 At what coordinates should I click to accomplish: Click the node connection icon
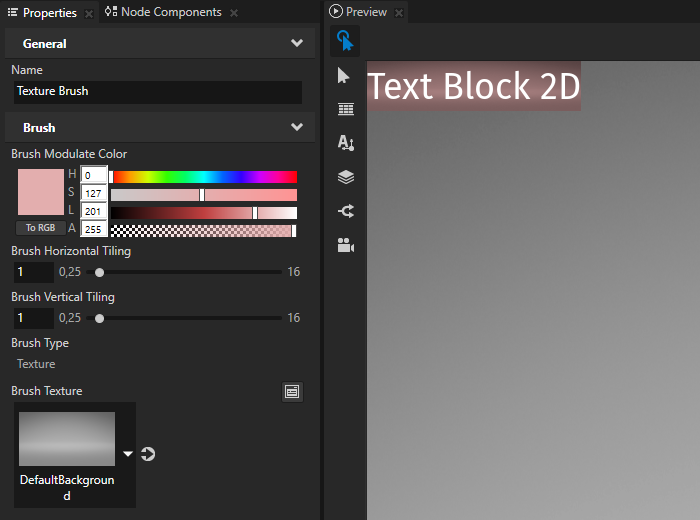pyautogui.click(x=345, y=211)
